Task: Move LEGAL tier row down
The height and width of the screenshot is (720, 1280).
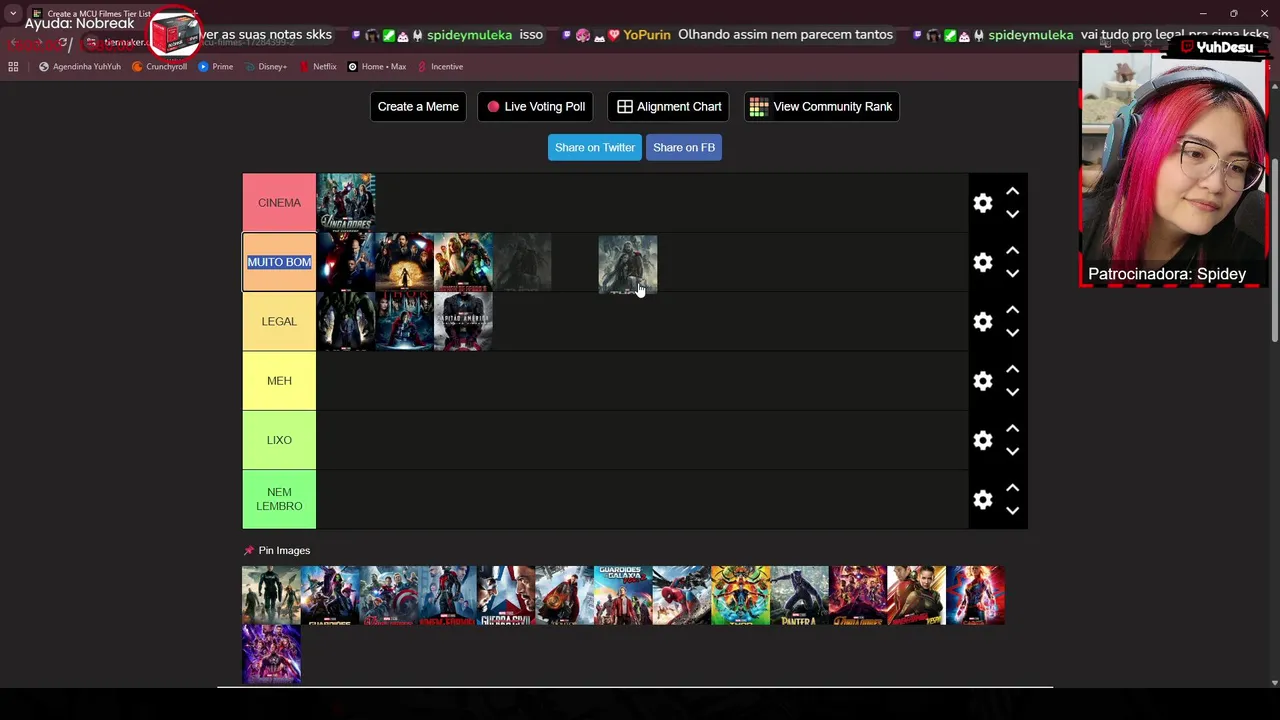Action: (1012, 333)
